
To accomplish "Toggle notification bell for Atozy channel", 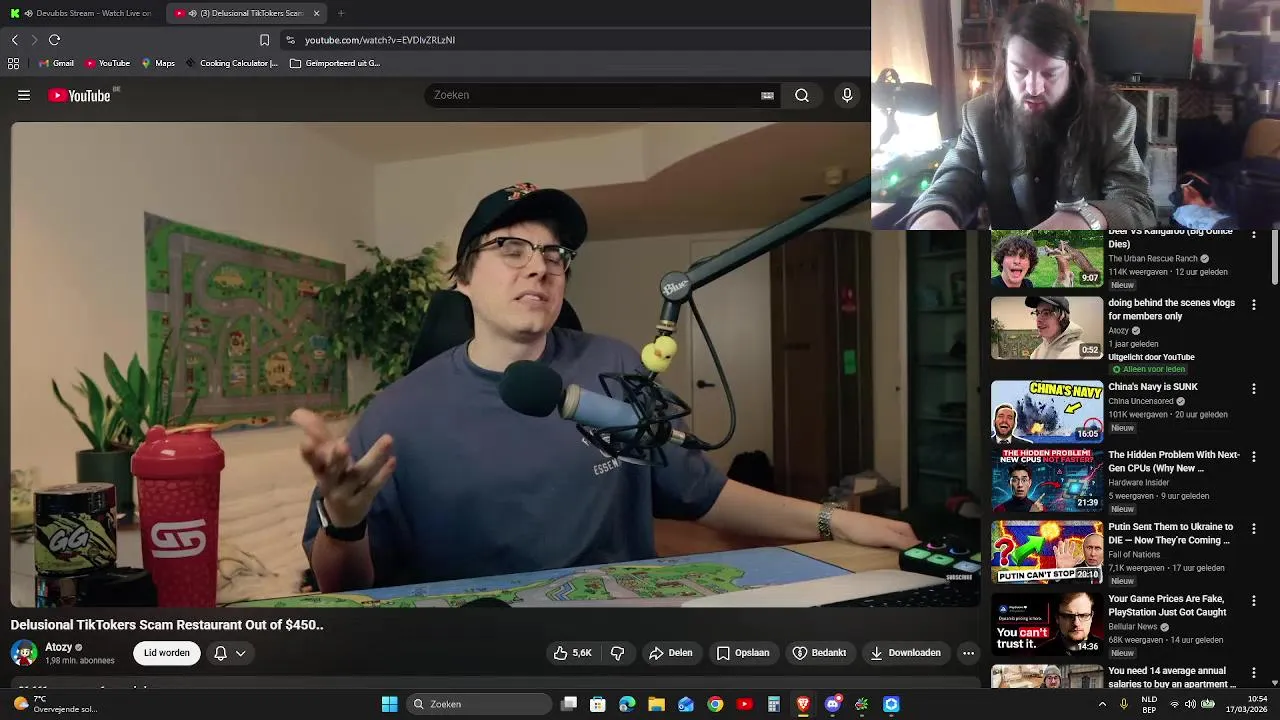I will pyautogui.click(x=221, y=653).
